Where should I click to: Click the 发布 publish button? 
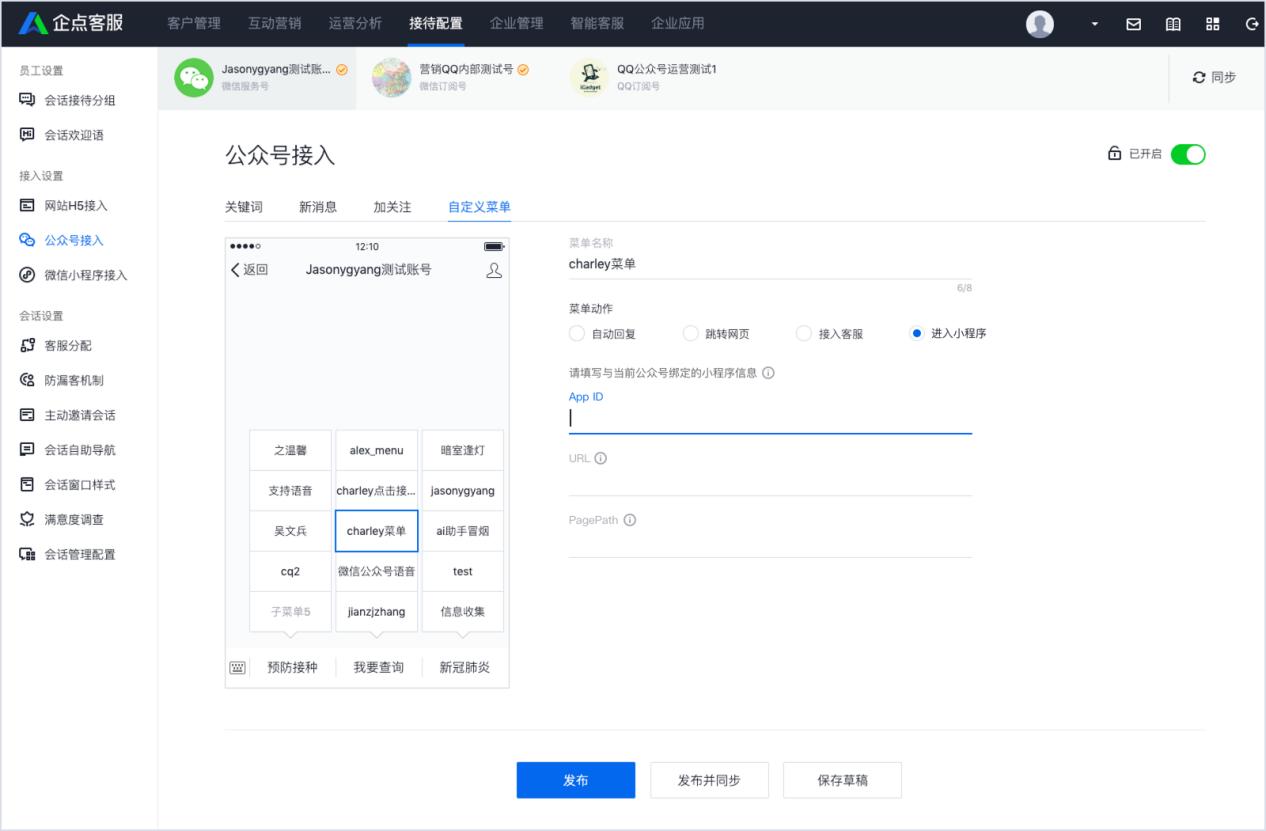coord(575,780)
